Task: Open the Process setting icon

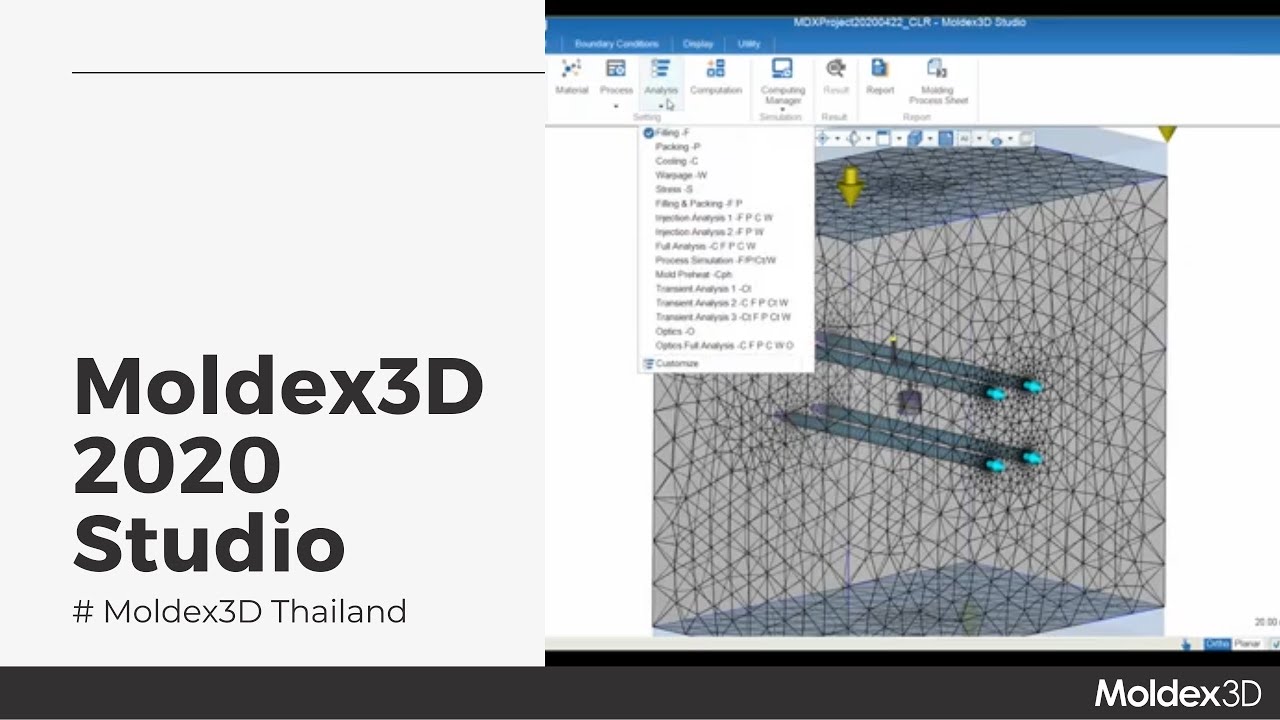Action: tap(616, 70)
